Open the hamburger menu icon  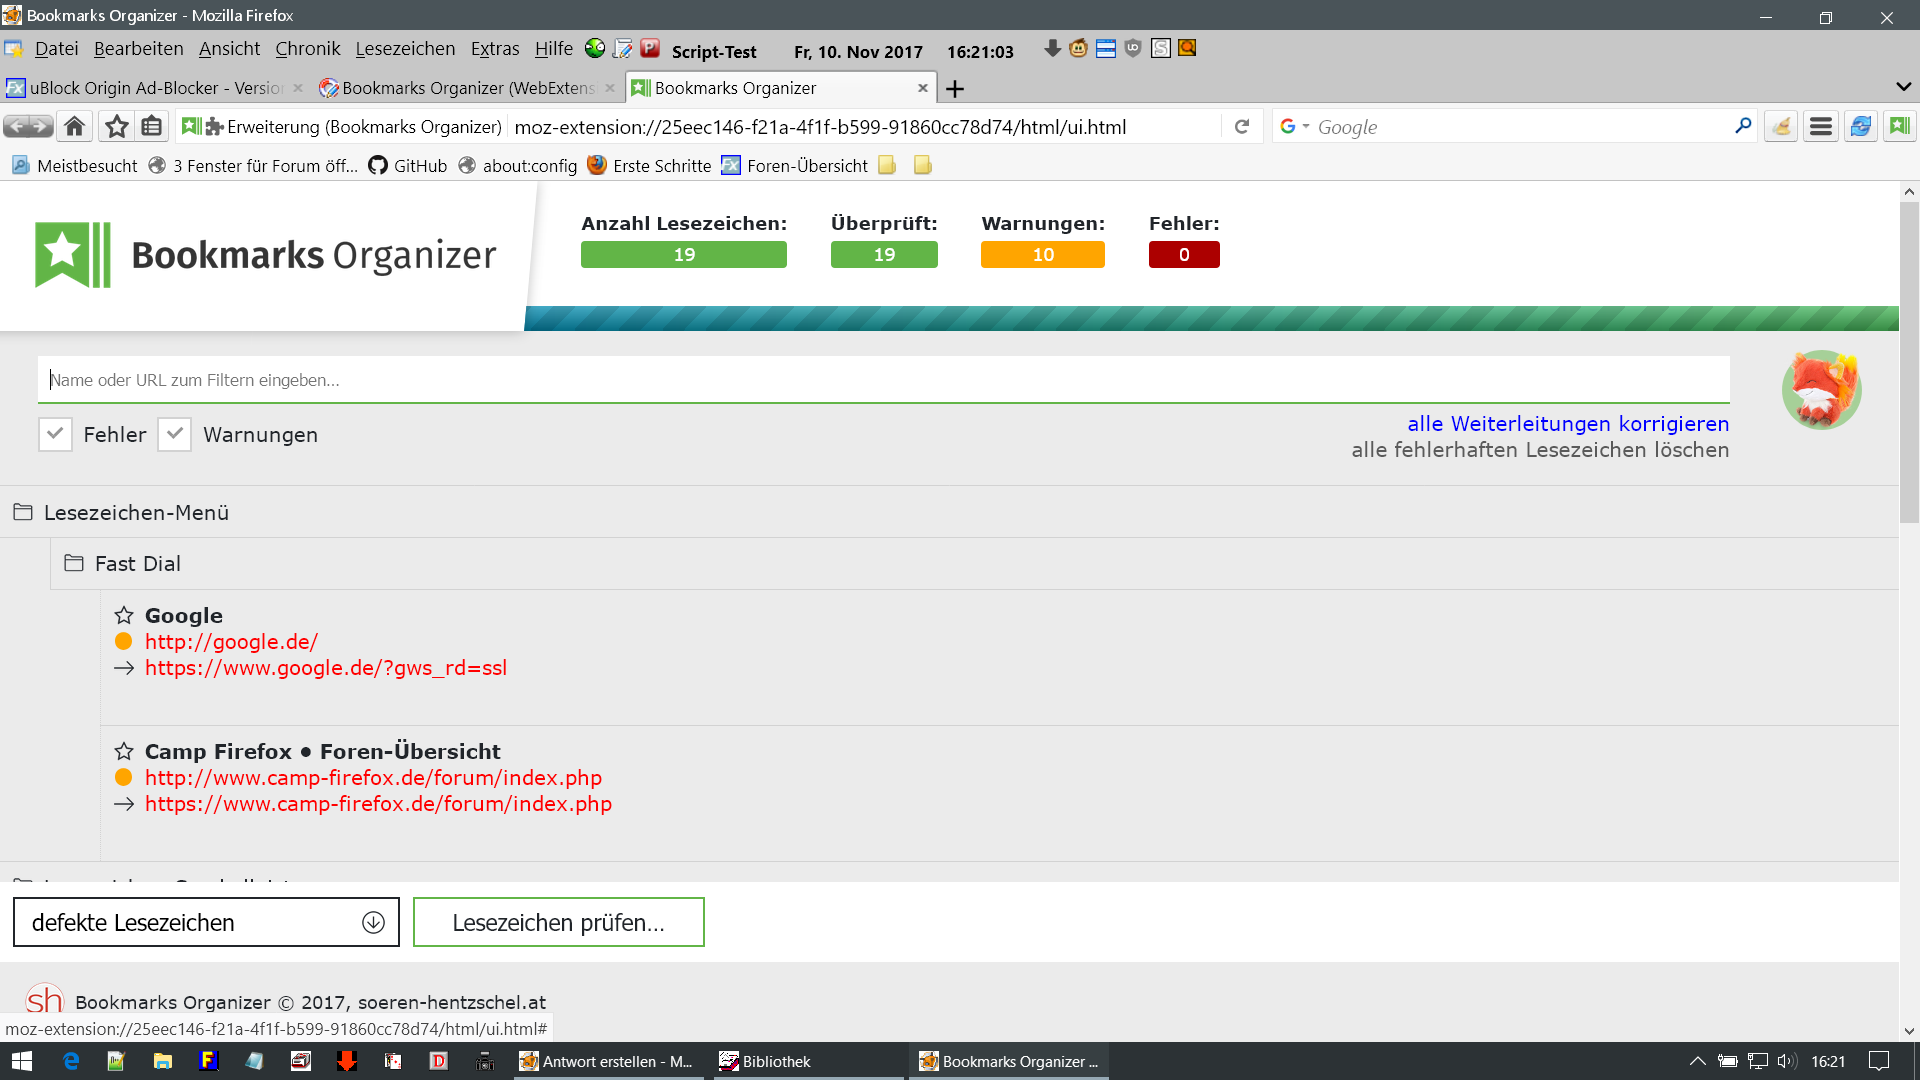1821,127
